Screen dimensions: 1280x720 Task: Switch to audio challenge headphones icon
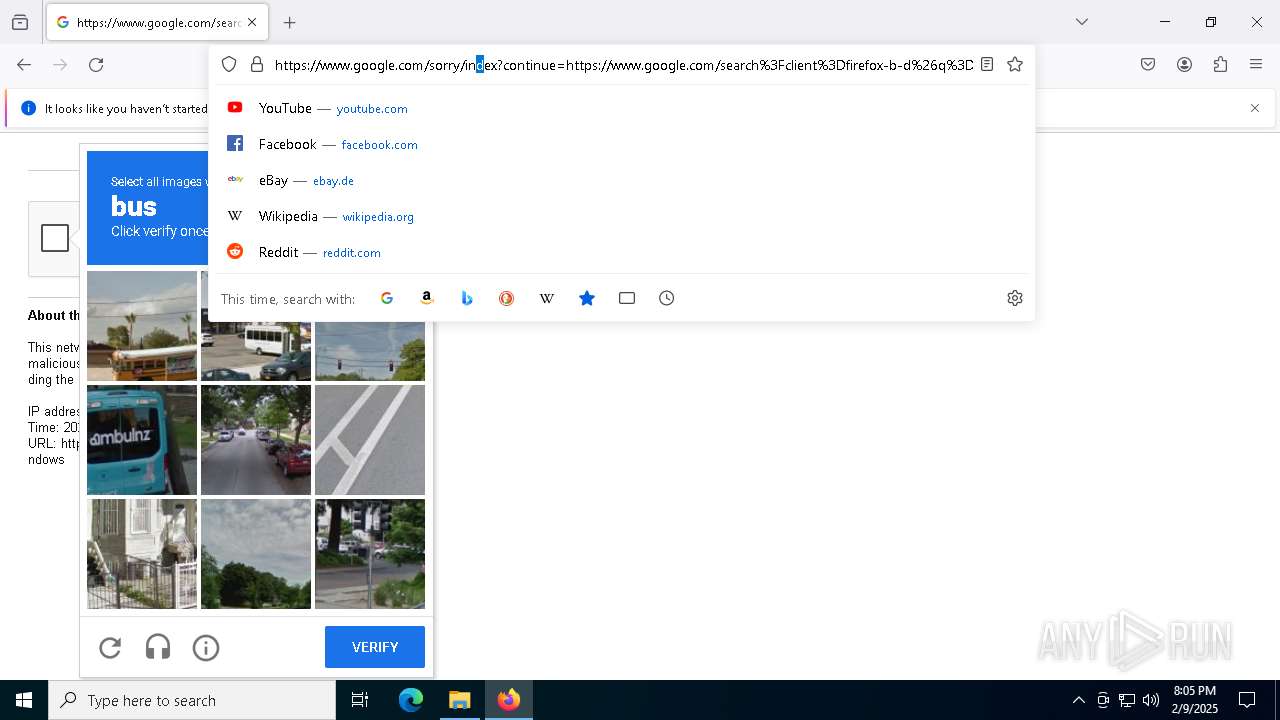[x=158, y=648]
